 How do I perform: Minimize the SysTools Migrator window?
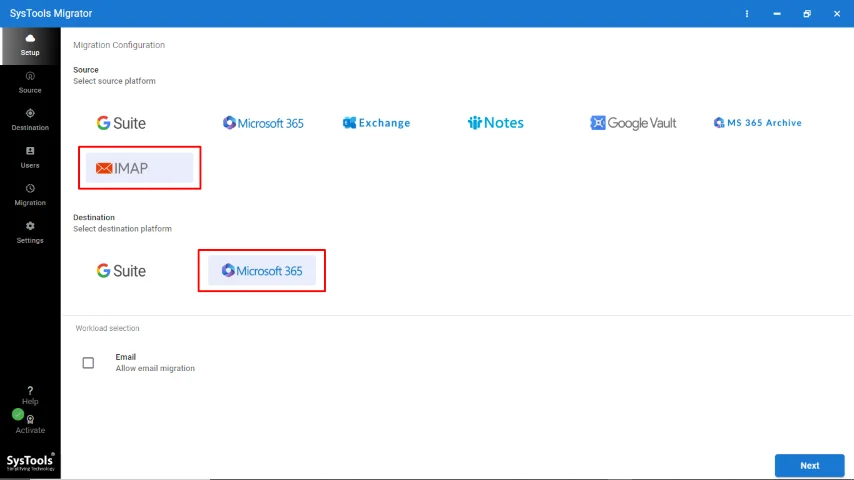click(777, 14)
